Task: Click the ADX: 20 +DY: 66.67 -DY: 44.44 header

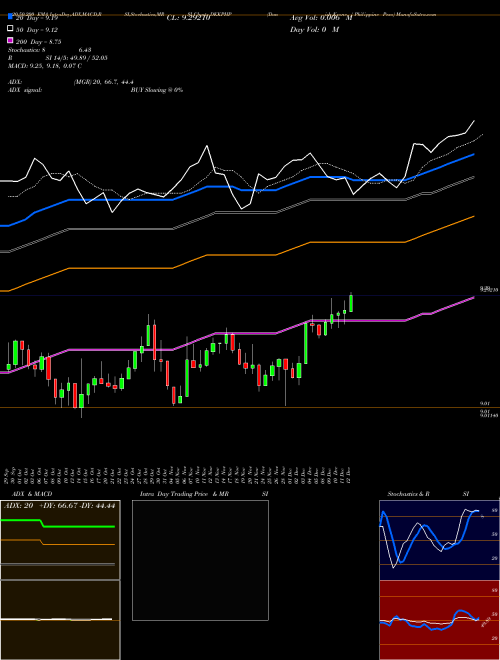Action: coord(59,506)
